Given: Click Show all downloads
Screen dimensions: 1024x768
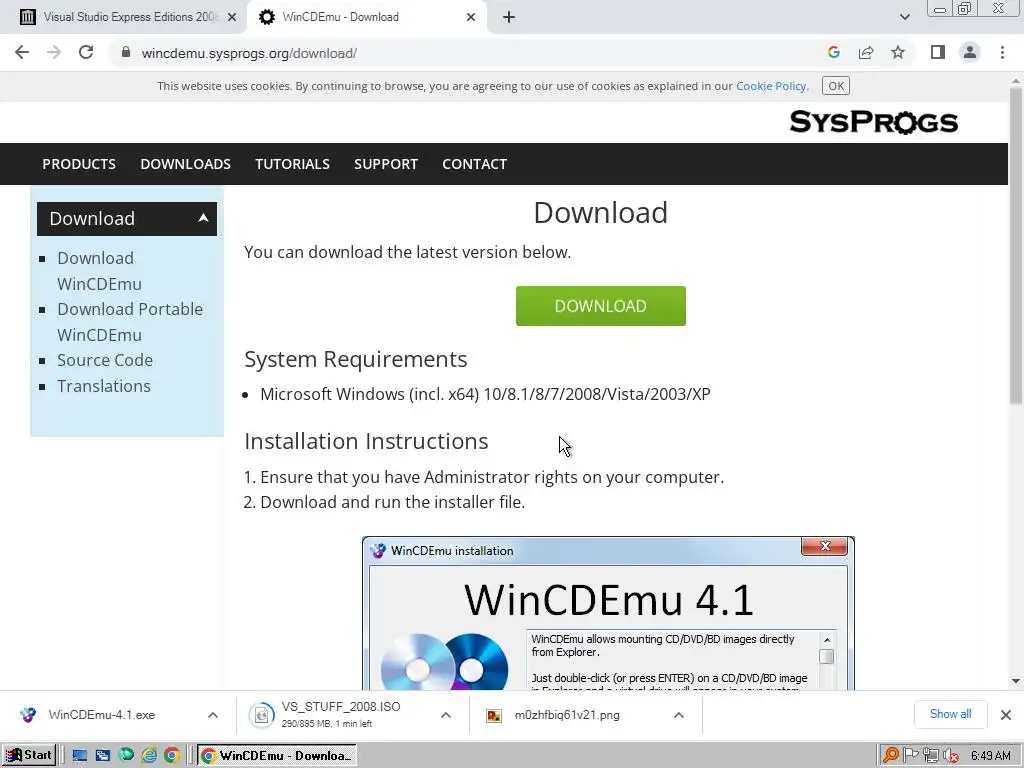Looking at the screenshot, I should 950,714.
